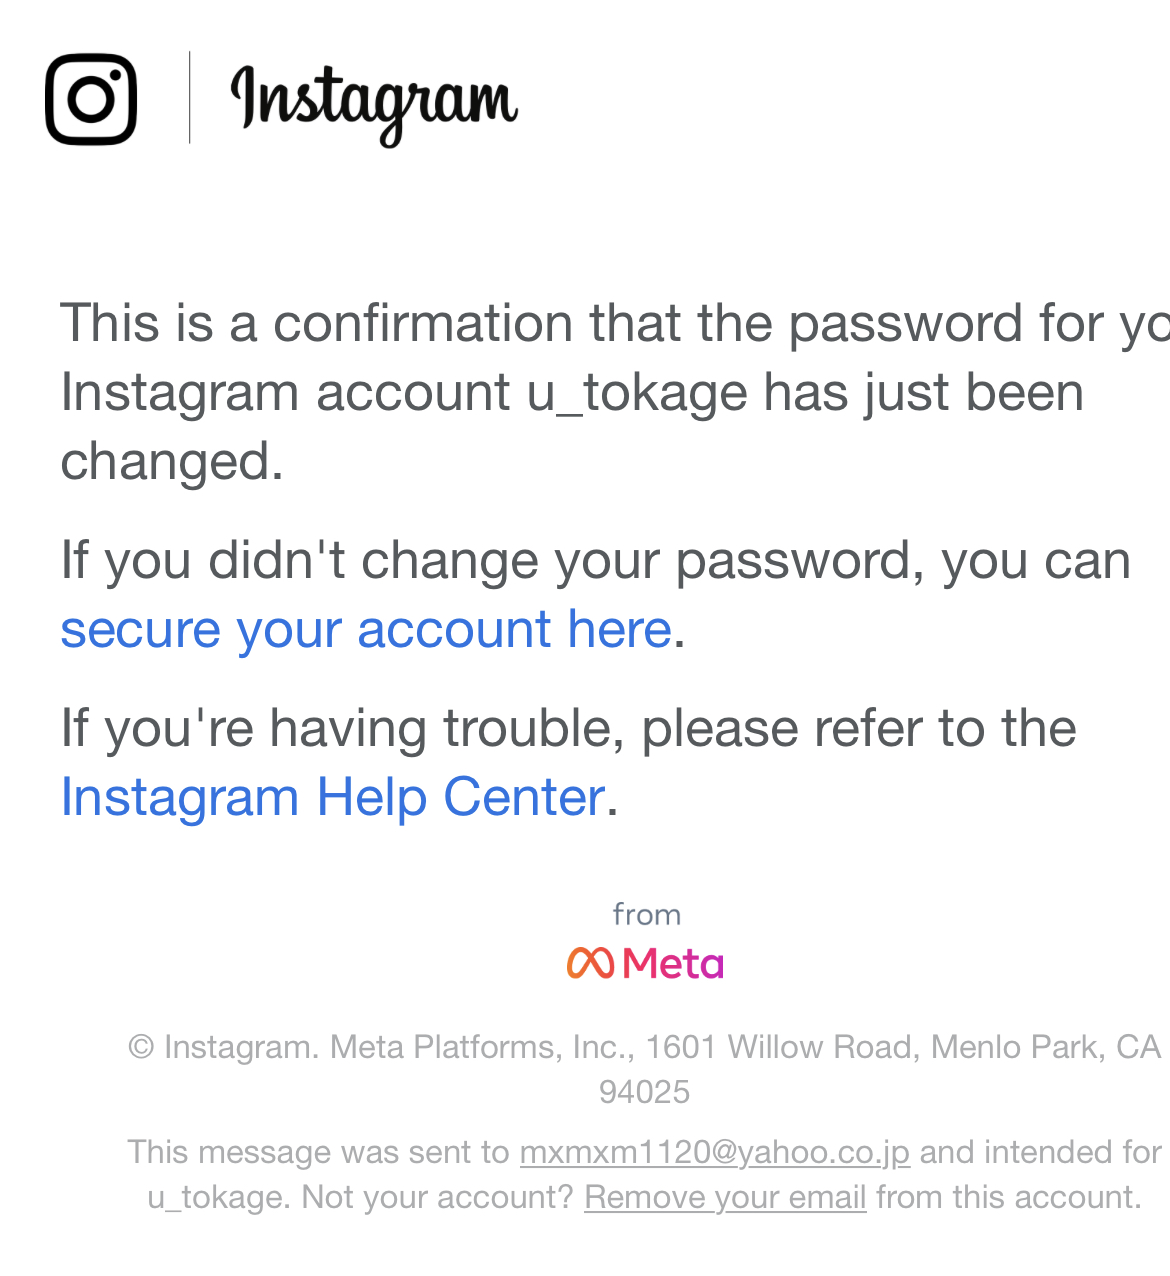Open the 'secure your account here' link
This screenshot has width=1170, height=1276.
click(x=366, y=629)
